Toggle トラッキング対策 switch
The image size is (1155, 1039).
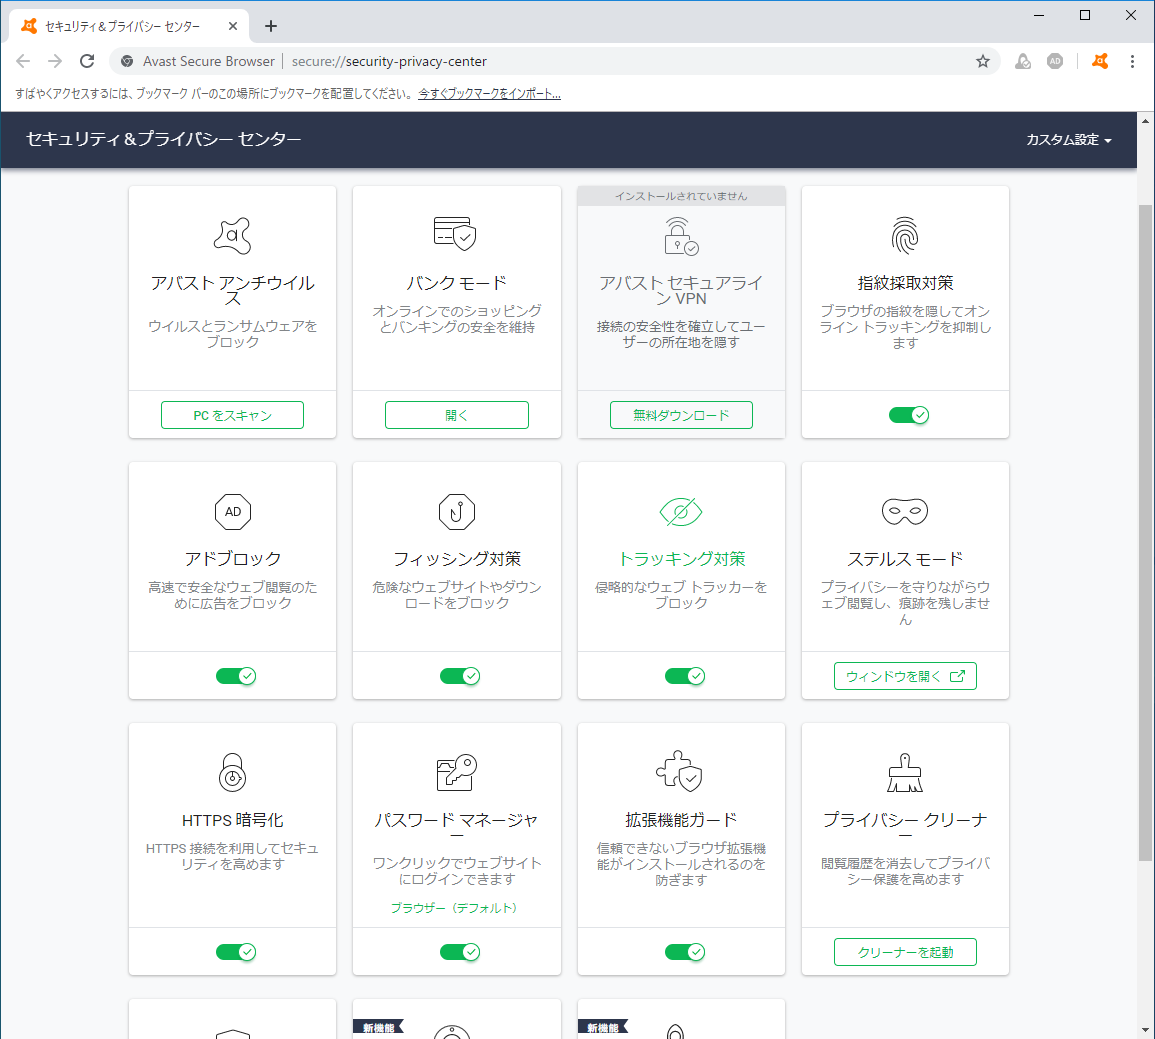point(684,676)
